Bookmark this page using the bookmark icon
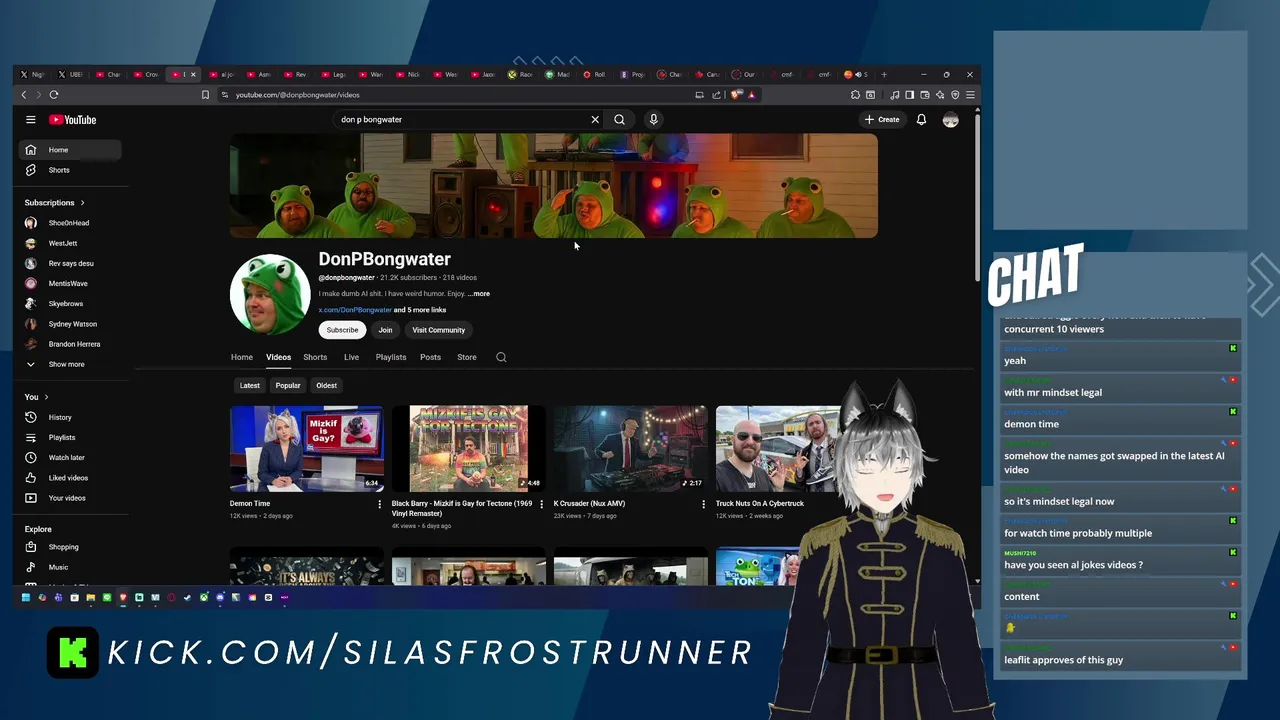The height and width of the screenshot is (720, 1280). click(205, 95)
